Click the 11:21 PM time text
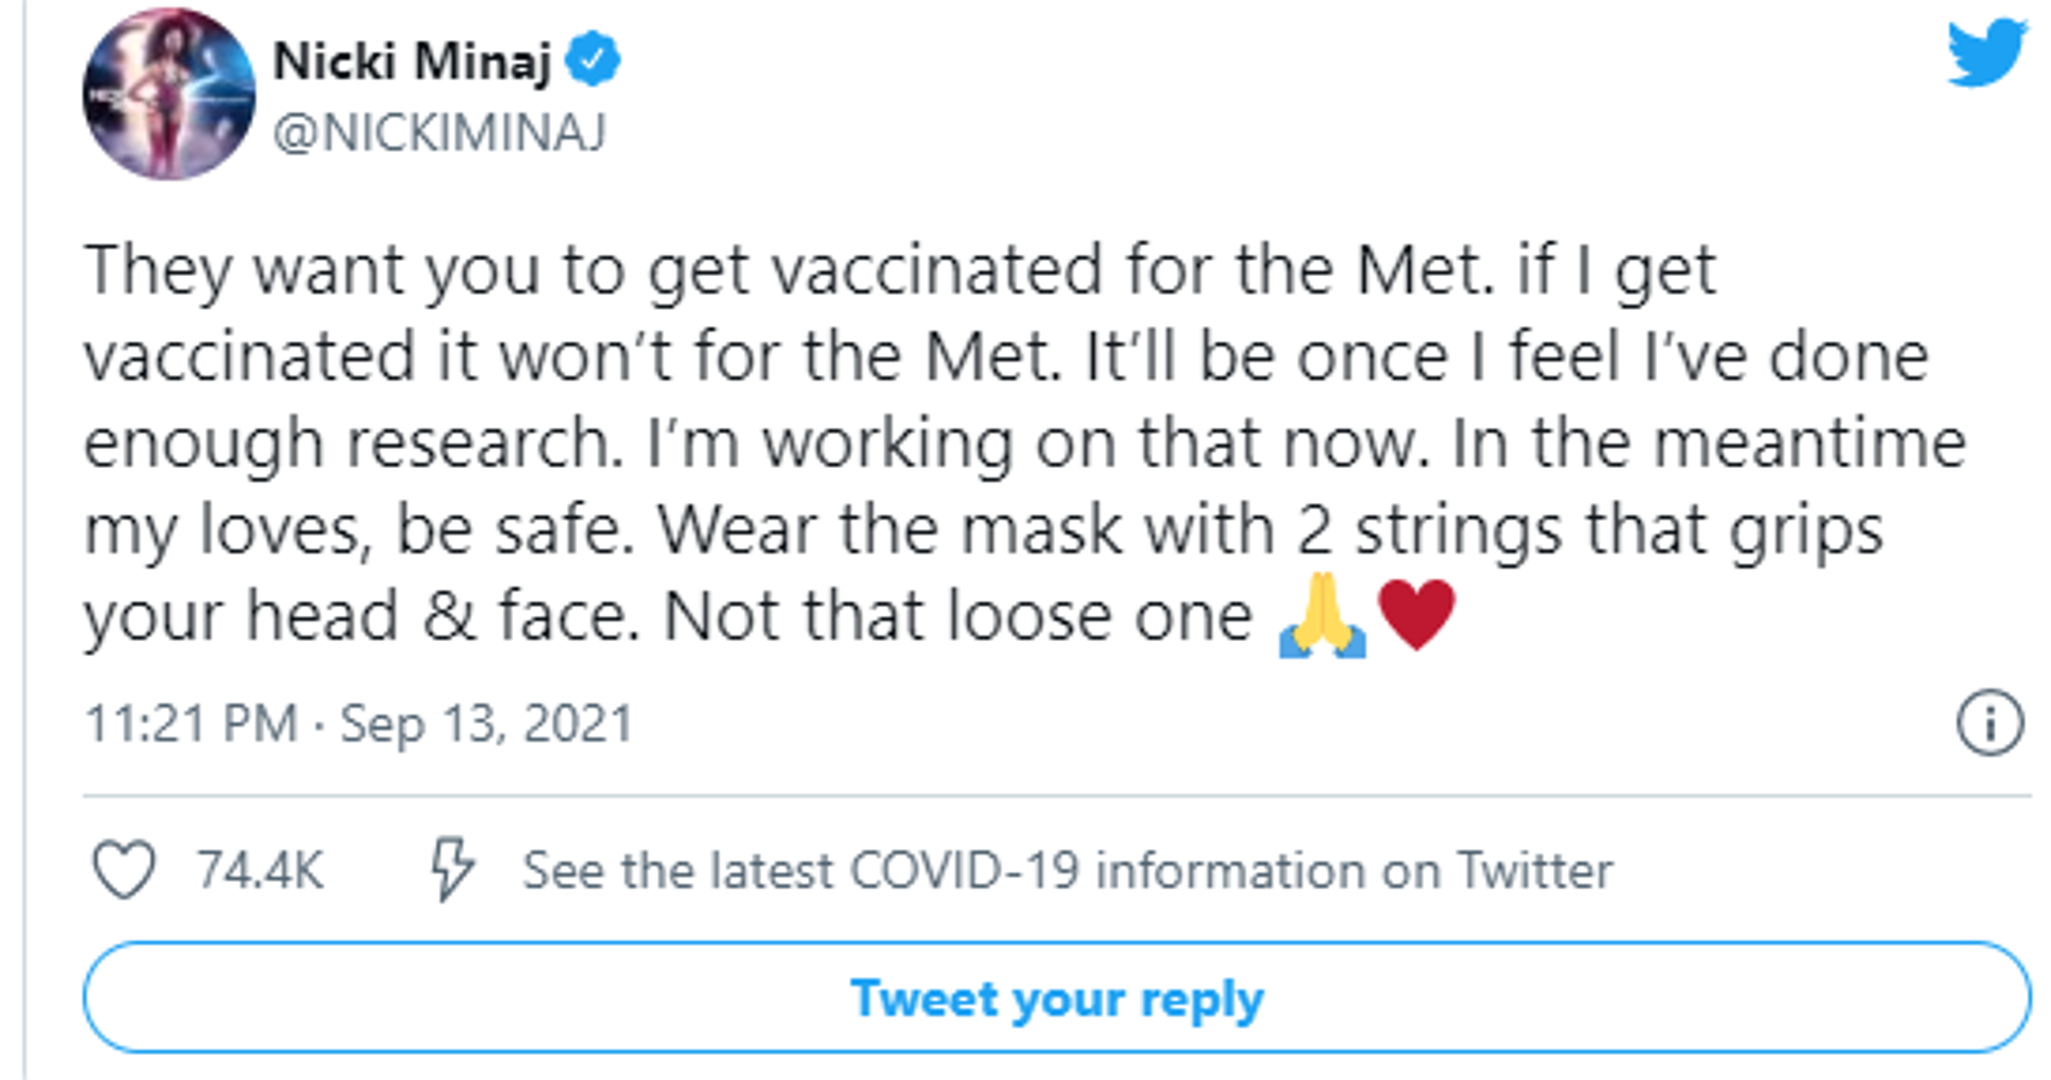The width and height of the screenshot is (2051, 1080). [191, 723]
